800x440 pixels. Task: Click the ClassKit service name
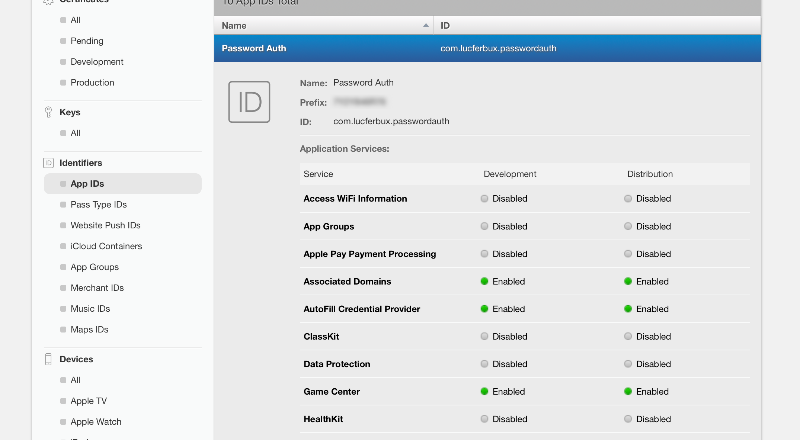tap(321, 336)
